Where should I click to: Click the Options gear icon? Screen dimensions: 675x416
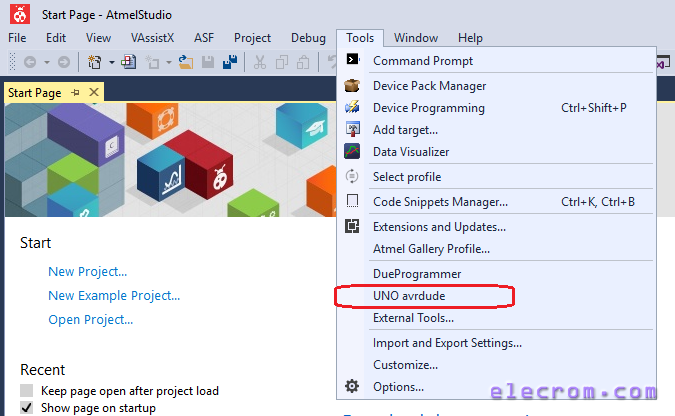coord(352,386)
